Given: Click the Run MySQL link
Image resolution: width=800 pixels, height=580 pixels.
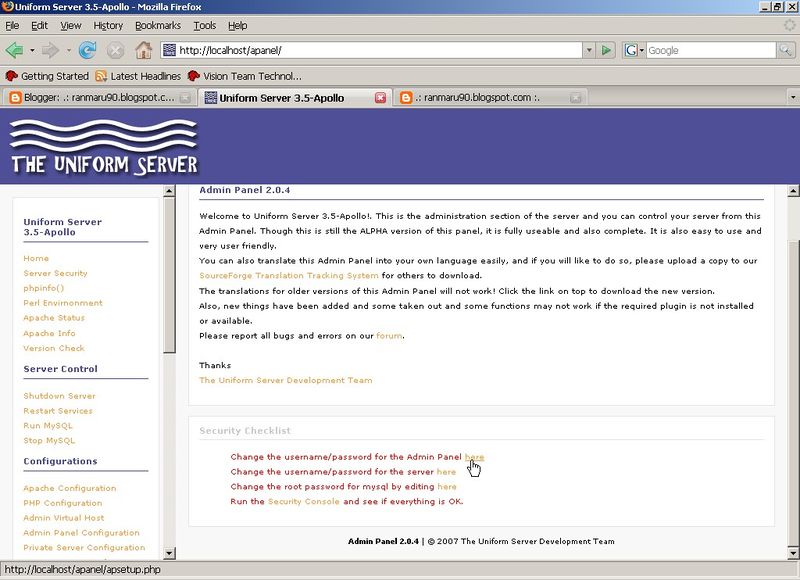Looking at the screenshot, I should 47,425.
